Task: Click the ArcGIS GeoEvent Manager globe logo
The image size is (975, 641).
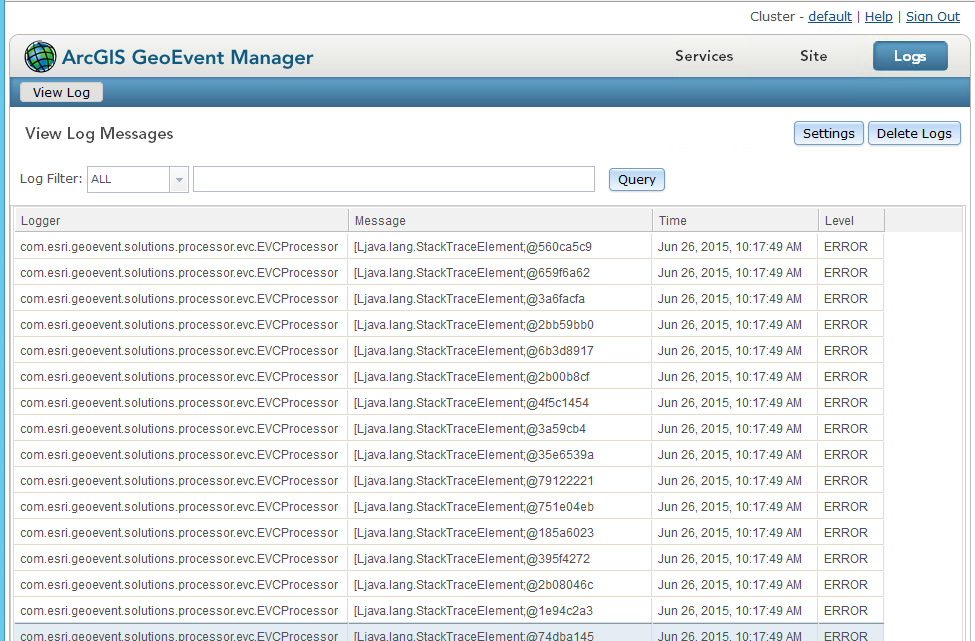Action: pos(40,57)
